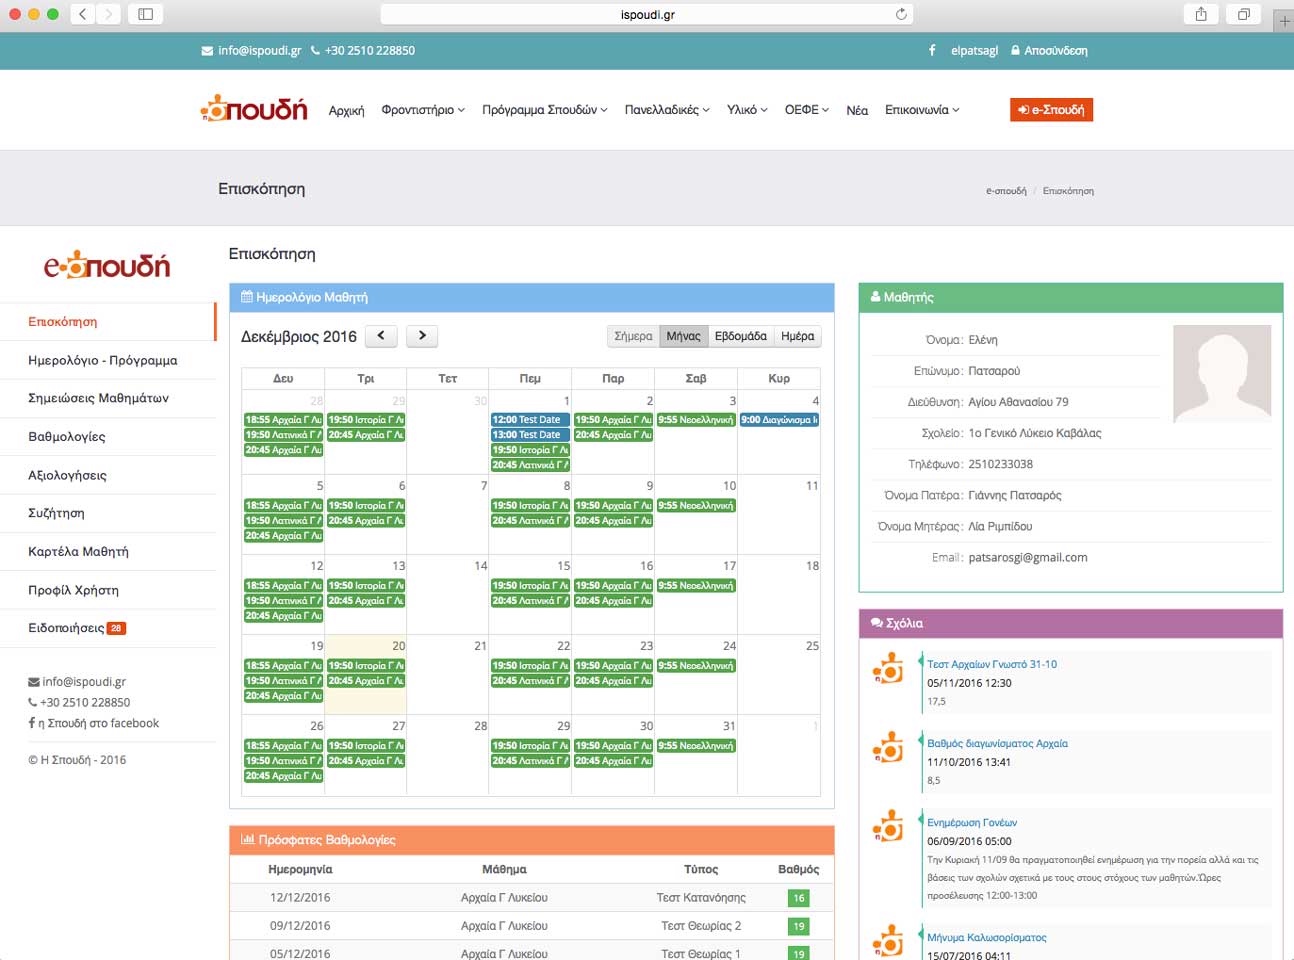Click Τεστ Θεωρίας 2 table cell
1294x960 pixels.
[701, 926]
